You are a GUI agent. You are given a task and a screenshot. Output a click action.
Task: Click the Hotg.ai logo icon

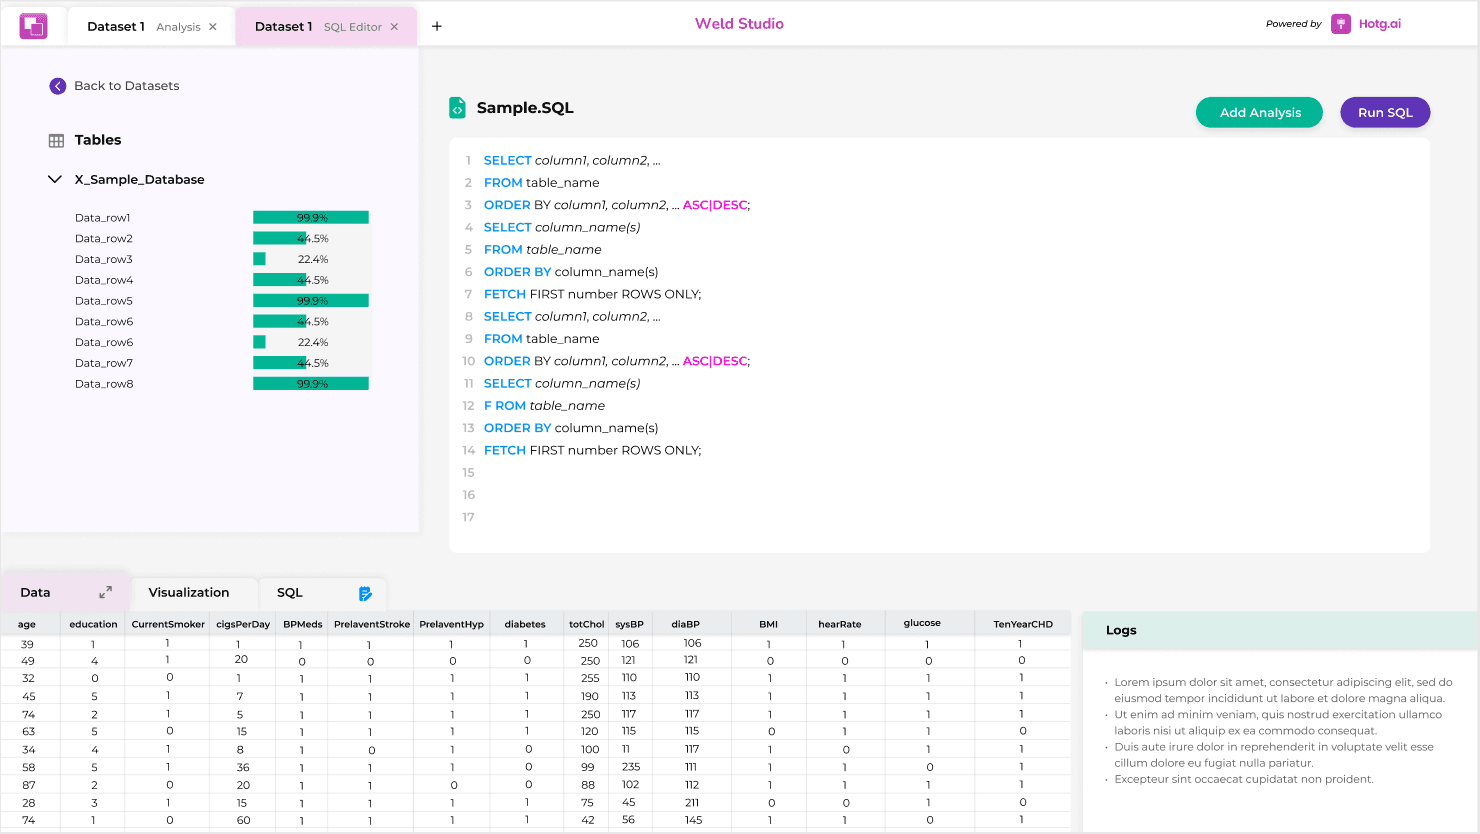tap(1341, 24)
